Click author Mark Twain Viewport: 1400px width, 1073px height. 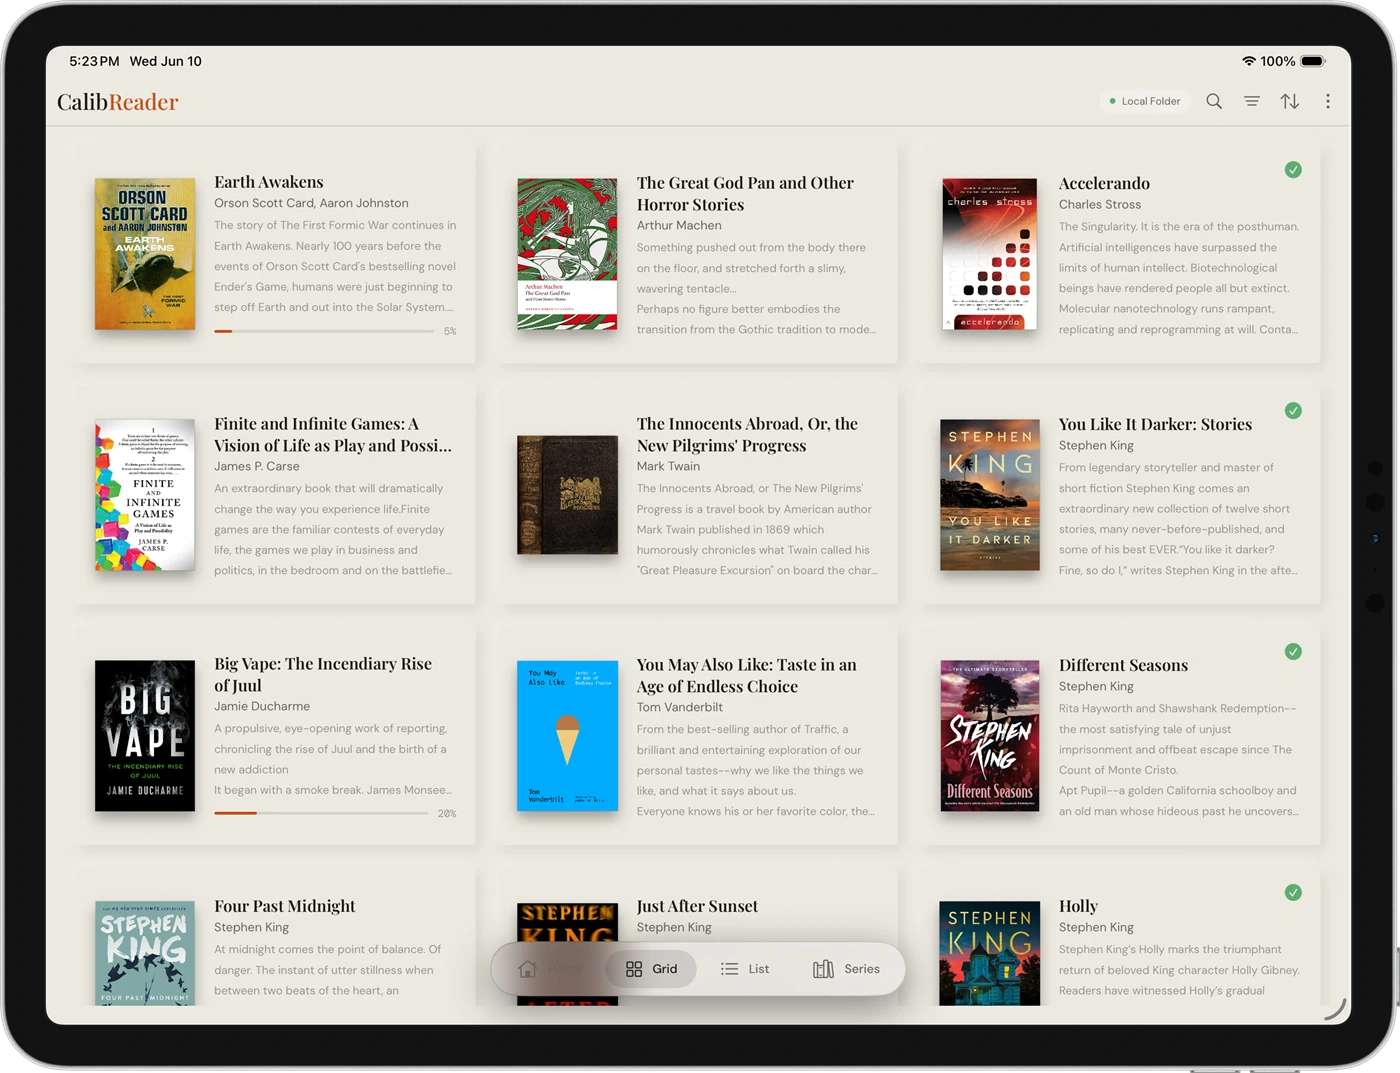pyautogui.click(x=668, y=466)
